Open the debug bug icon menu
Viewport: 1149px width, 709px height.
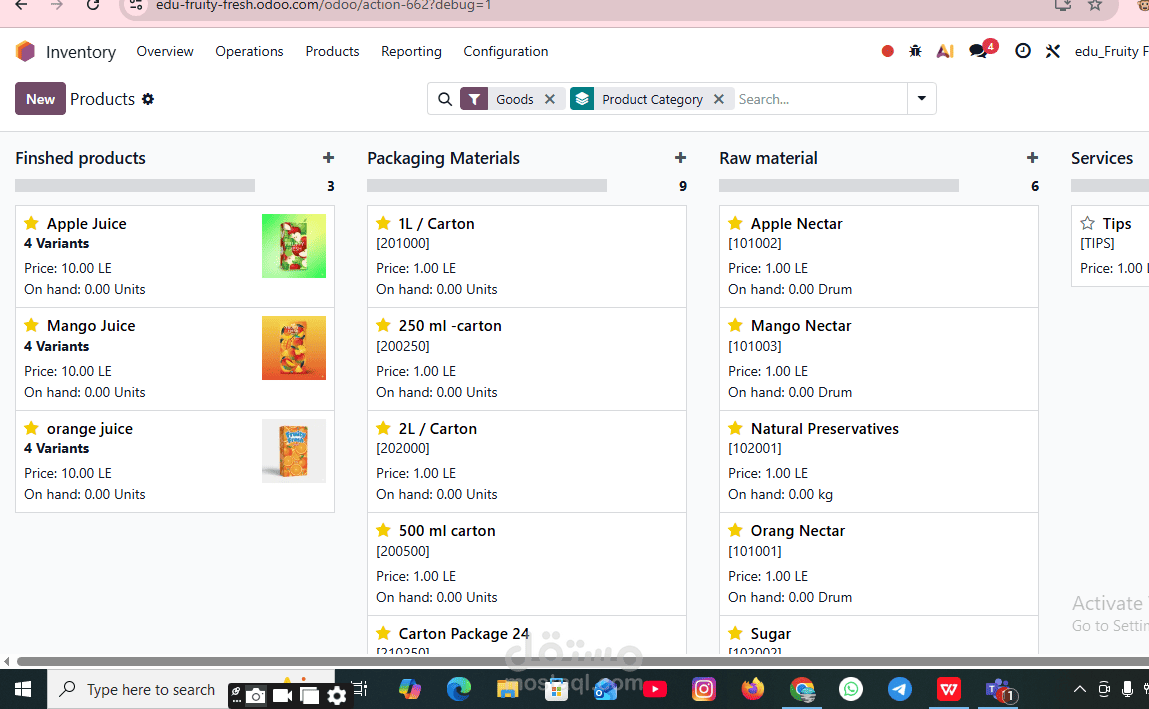point(915,51)
